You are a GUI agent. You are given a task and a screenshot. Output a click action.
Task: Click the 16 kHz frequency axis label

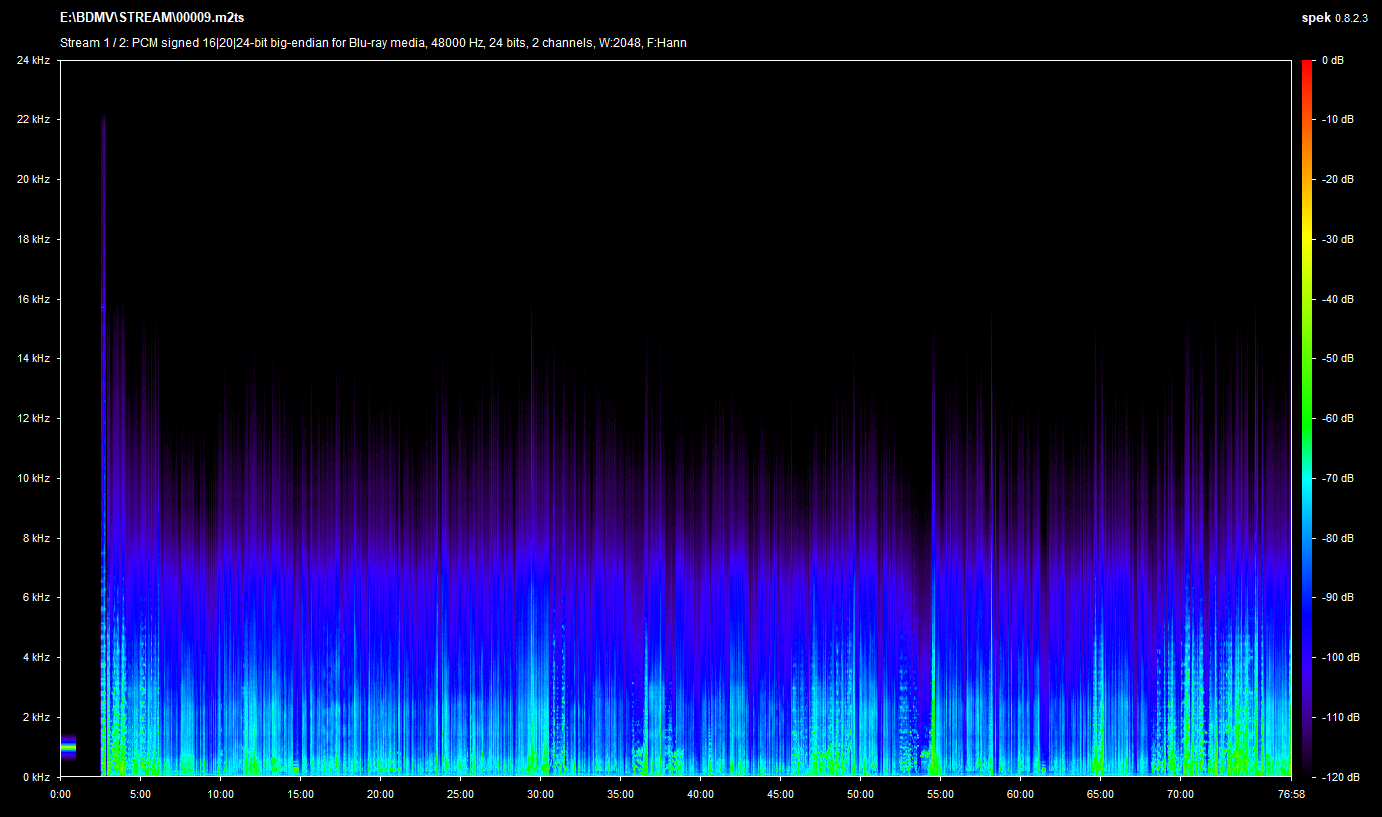point(33,299)
